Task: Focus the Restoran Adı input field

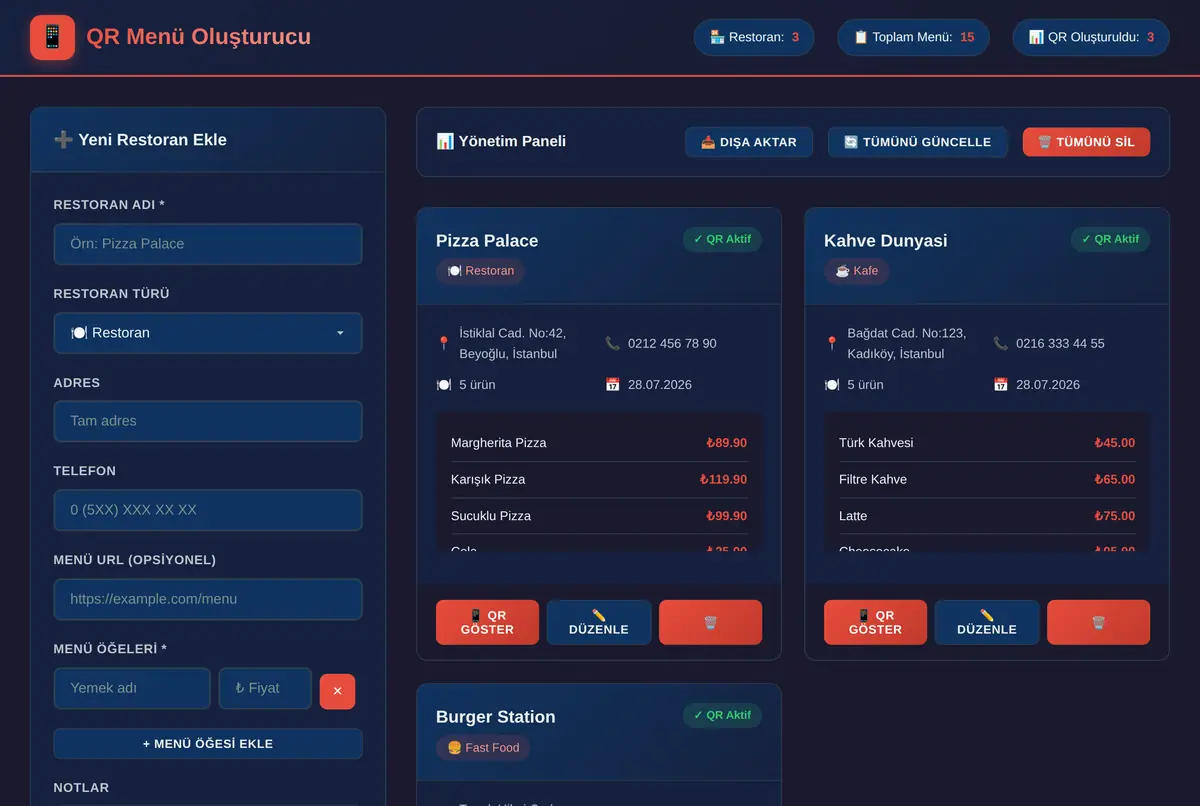Action: [208, 244]
